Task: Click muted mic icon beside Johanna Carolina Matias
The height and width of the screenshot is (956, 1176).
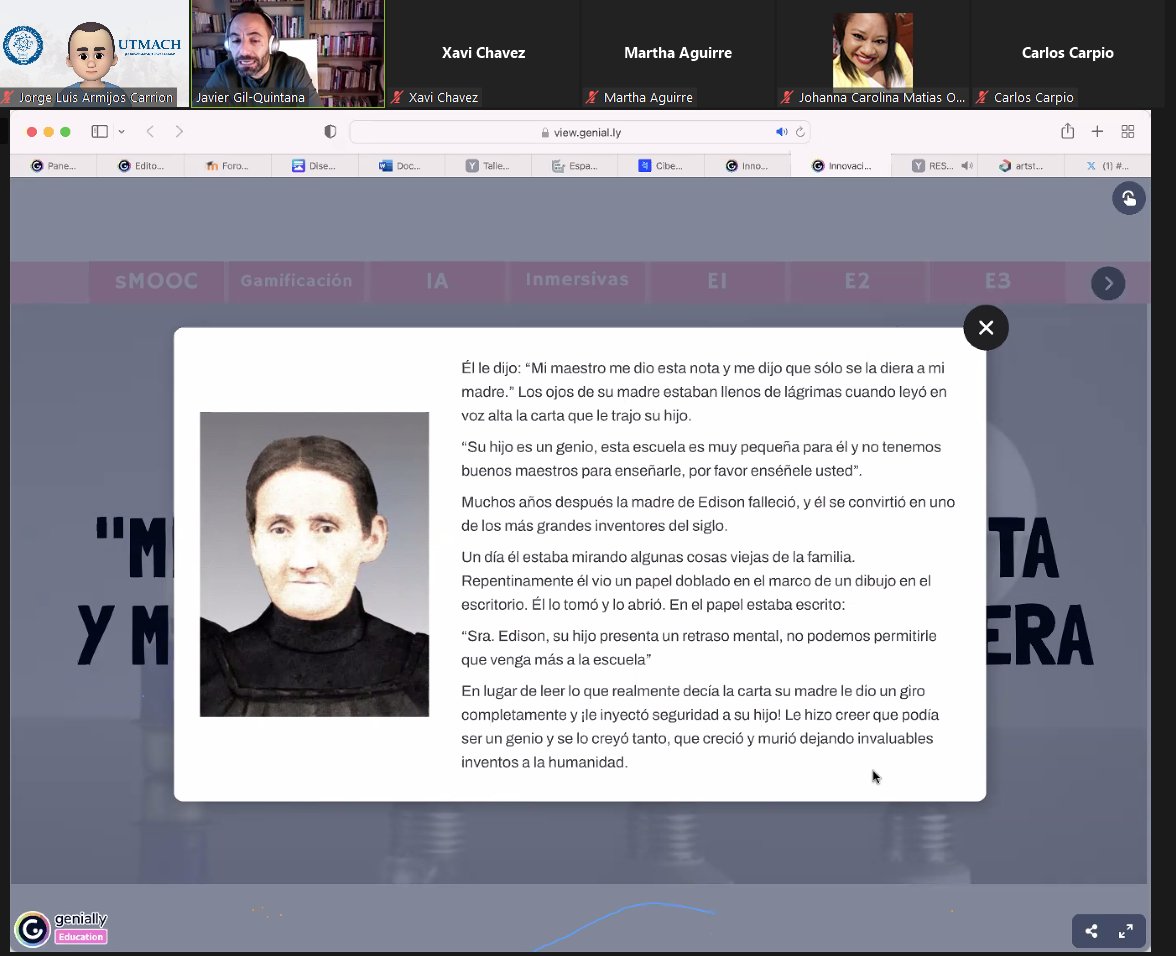Action: pos(787,97)
